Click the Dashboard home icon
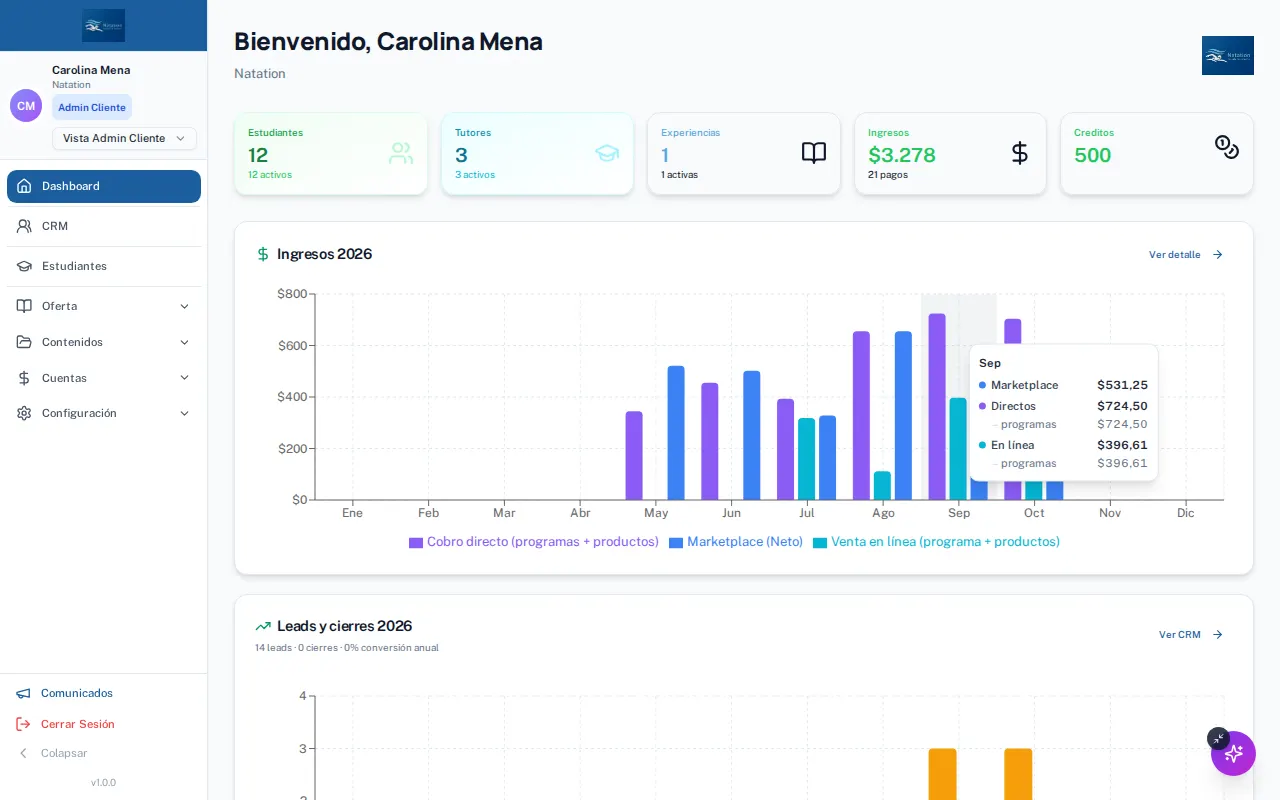This screenshot has height=800, width=1280. click(x=24, y=186)
